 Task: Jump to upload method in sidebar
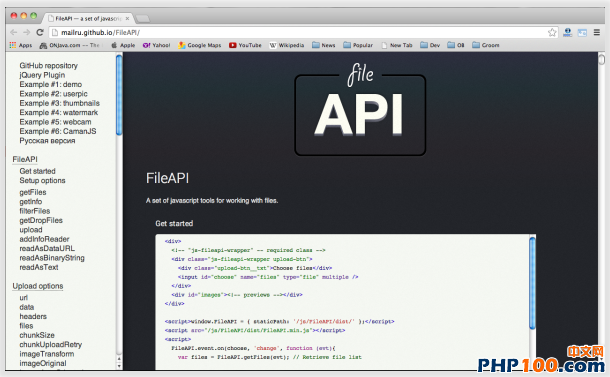[31, 230]
